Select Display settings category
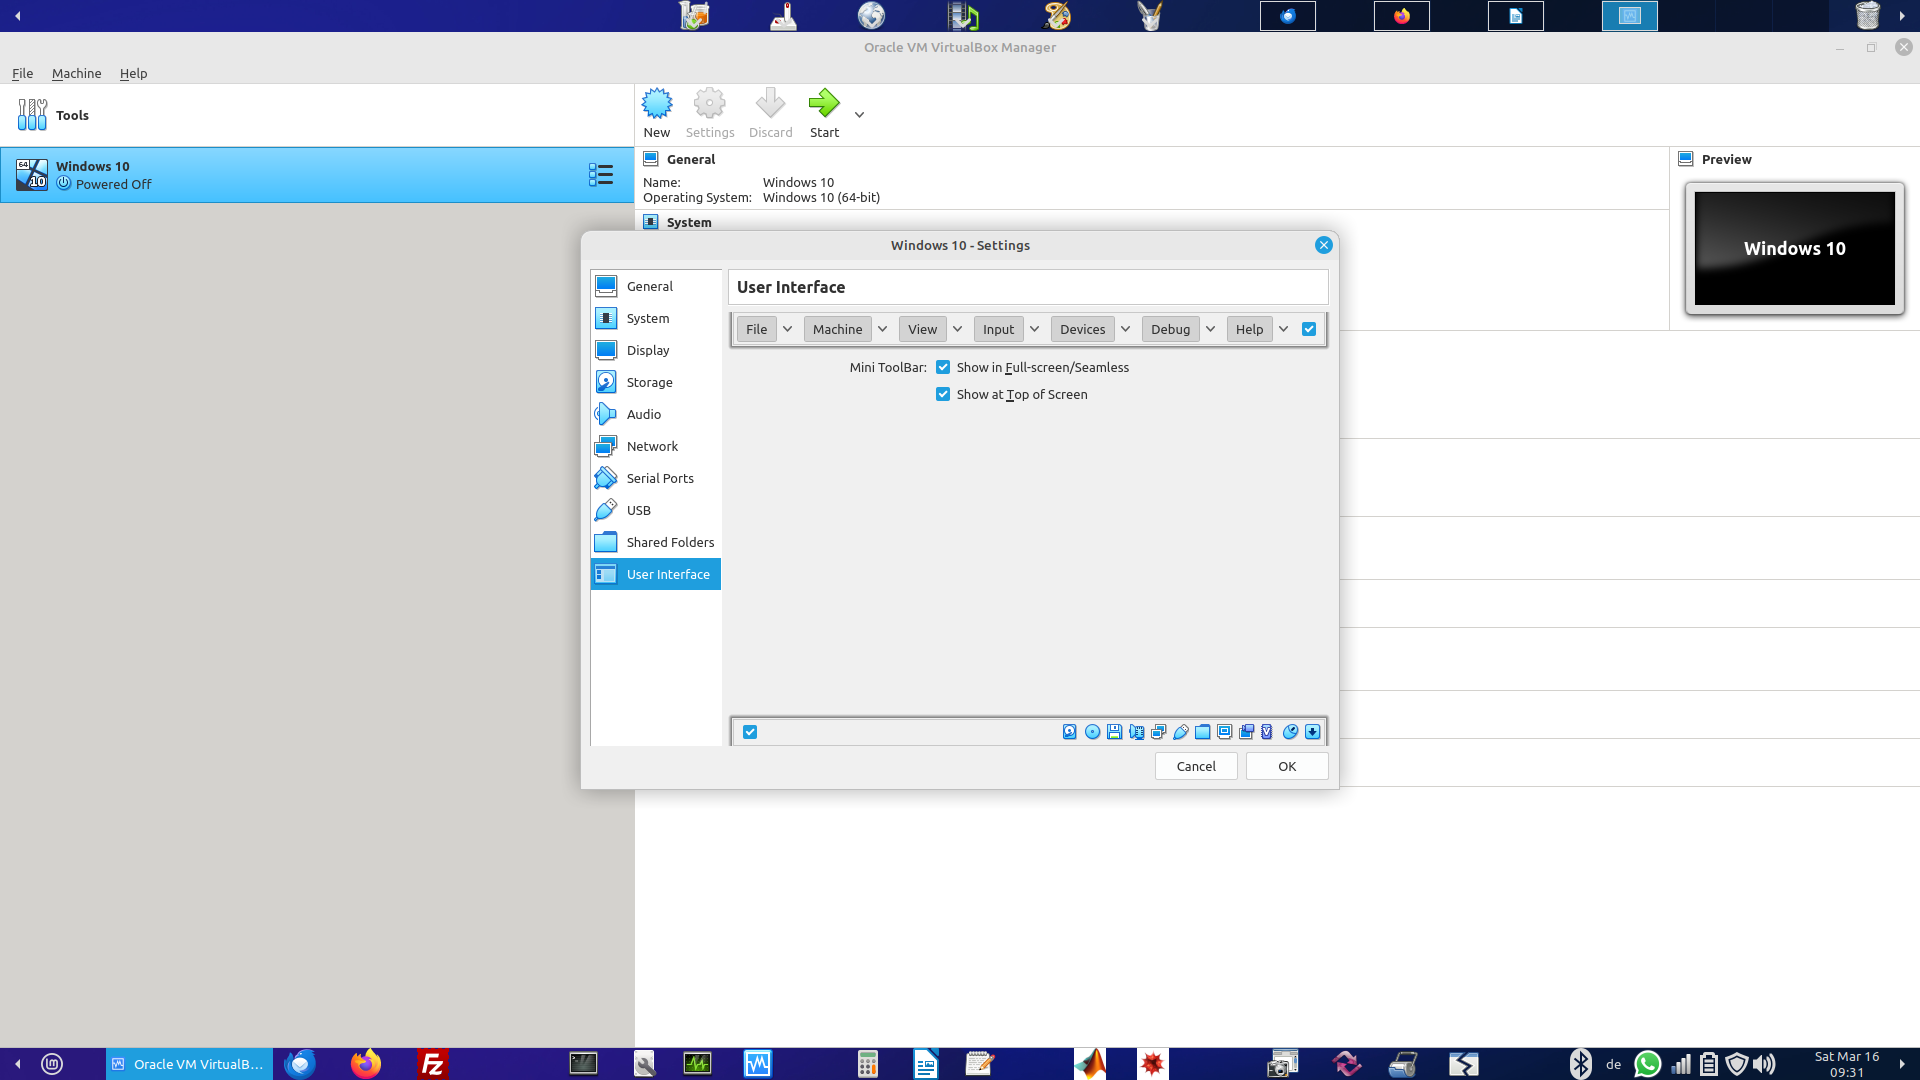Screen dimensions: 1920x1080 pos(656,350)
